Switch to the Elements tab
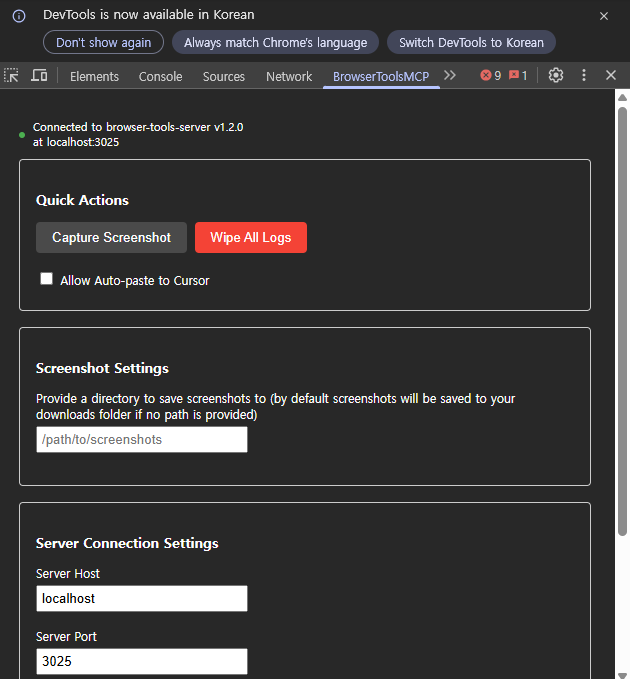The width and height of the screenshot is (630, 679). (94, 77)
